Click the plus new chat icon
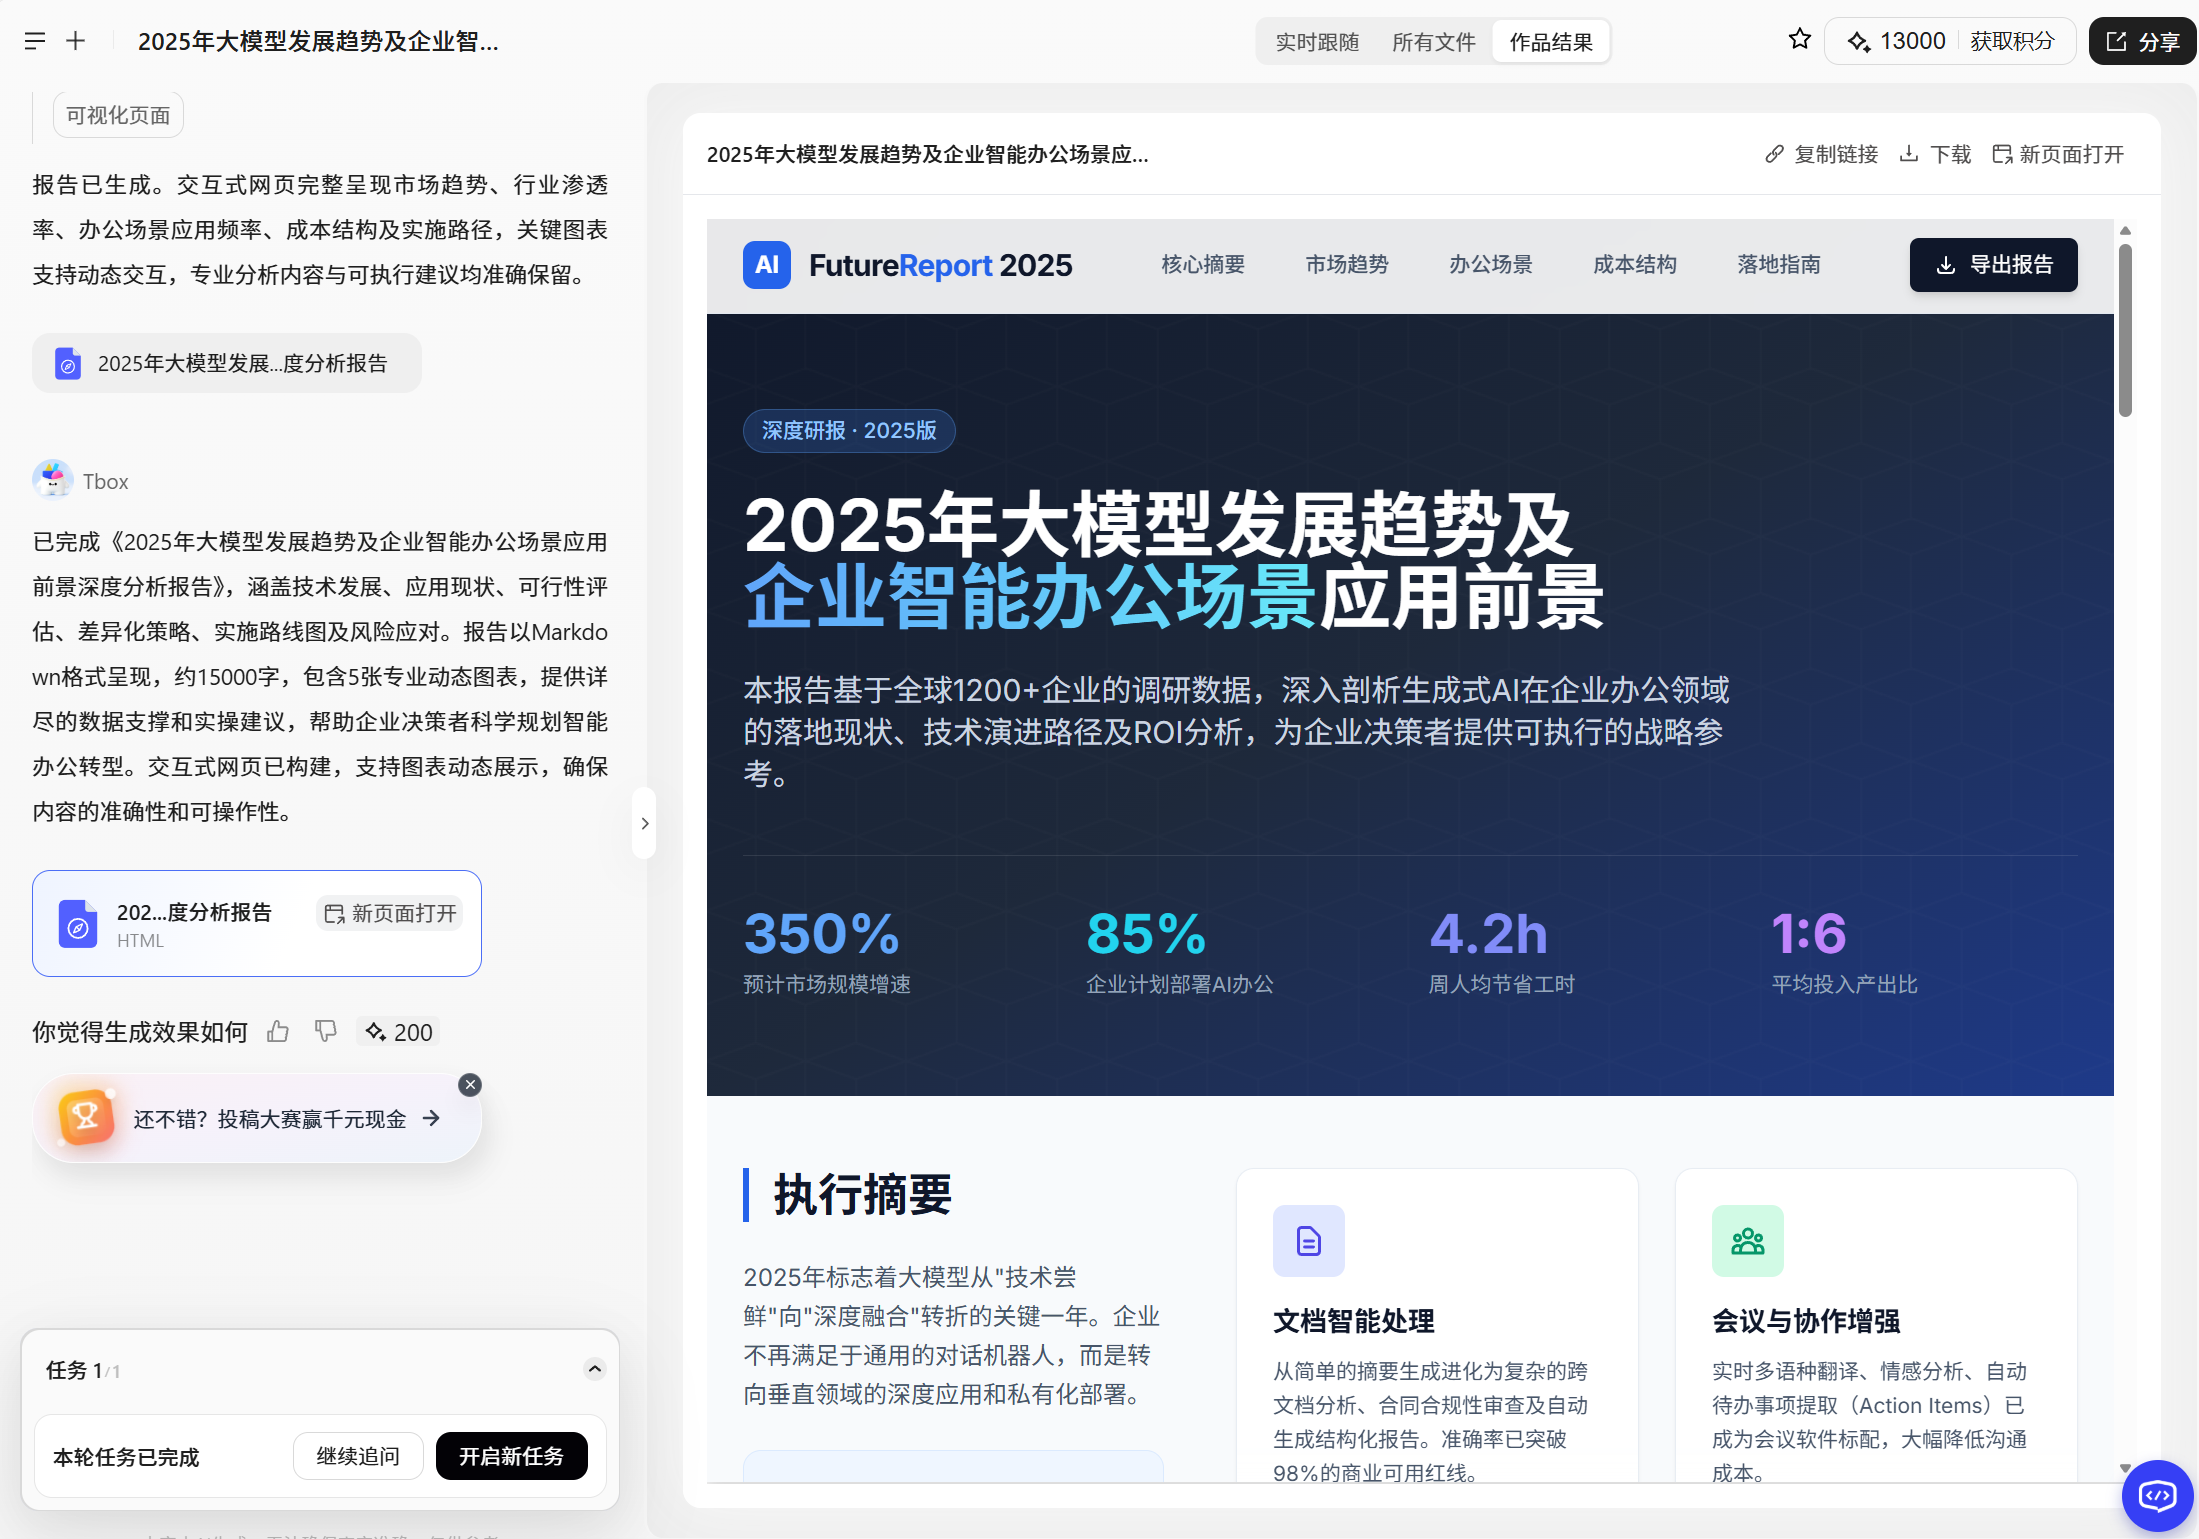 pyautogui.click(x=76, y=41)
